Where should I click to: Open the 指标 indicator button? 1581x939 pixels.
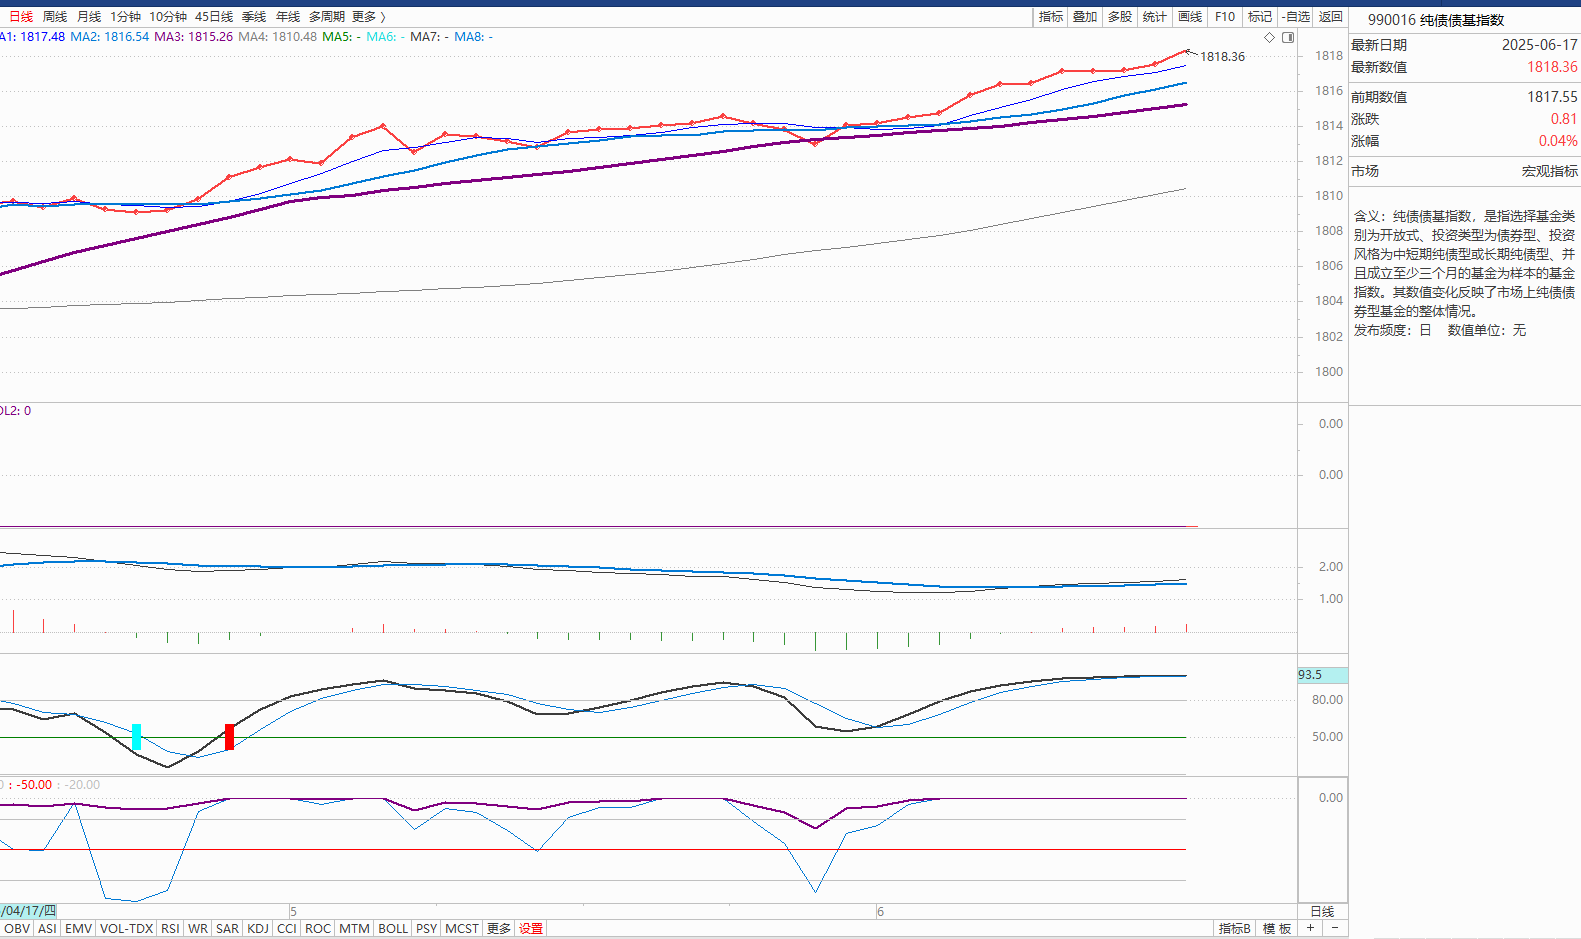pos(1051,17)
